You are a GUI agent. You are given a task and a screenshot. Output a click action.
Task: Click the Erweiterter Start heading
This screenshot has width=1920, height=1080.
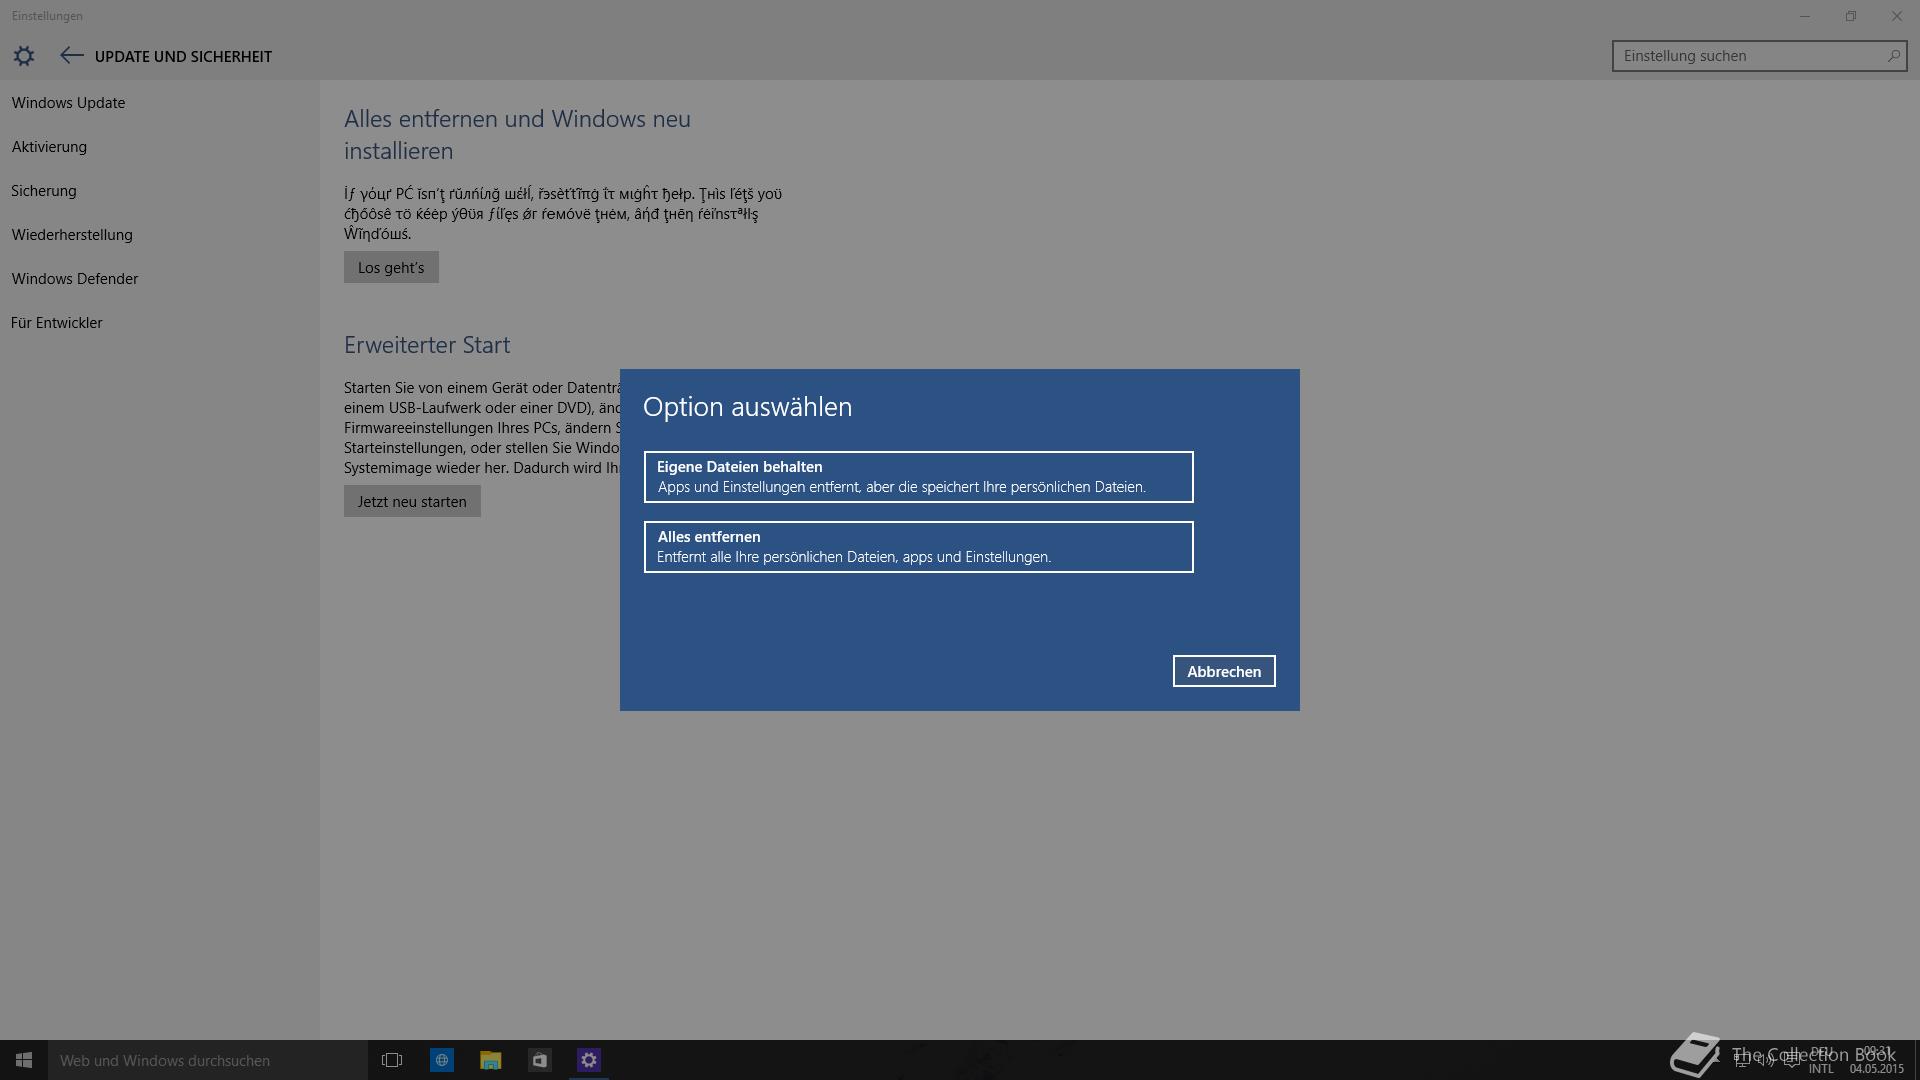point(427,345)
